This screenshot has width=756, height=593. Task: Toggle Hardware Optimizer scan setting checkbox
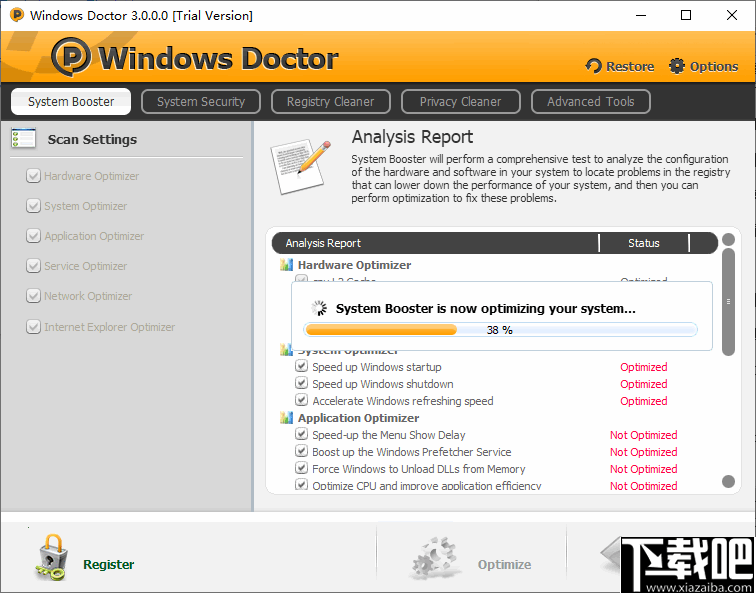pyautogui.click(x=33, y=176)
